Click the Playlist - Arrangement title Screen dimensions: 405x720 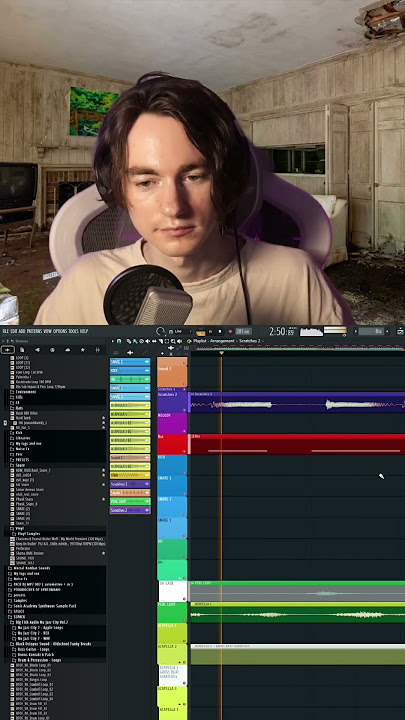coord(214,341)
